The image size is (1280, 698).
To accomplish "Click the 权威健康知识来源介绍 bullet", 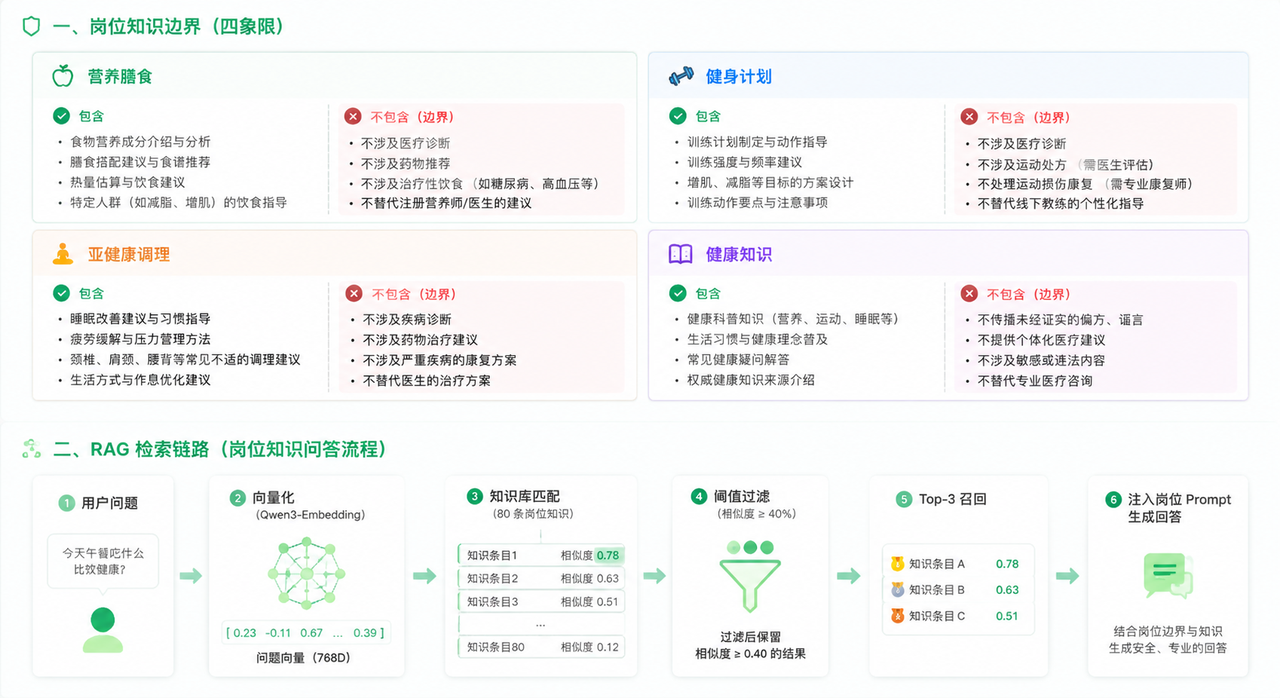I will point(751,380).
